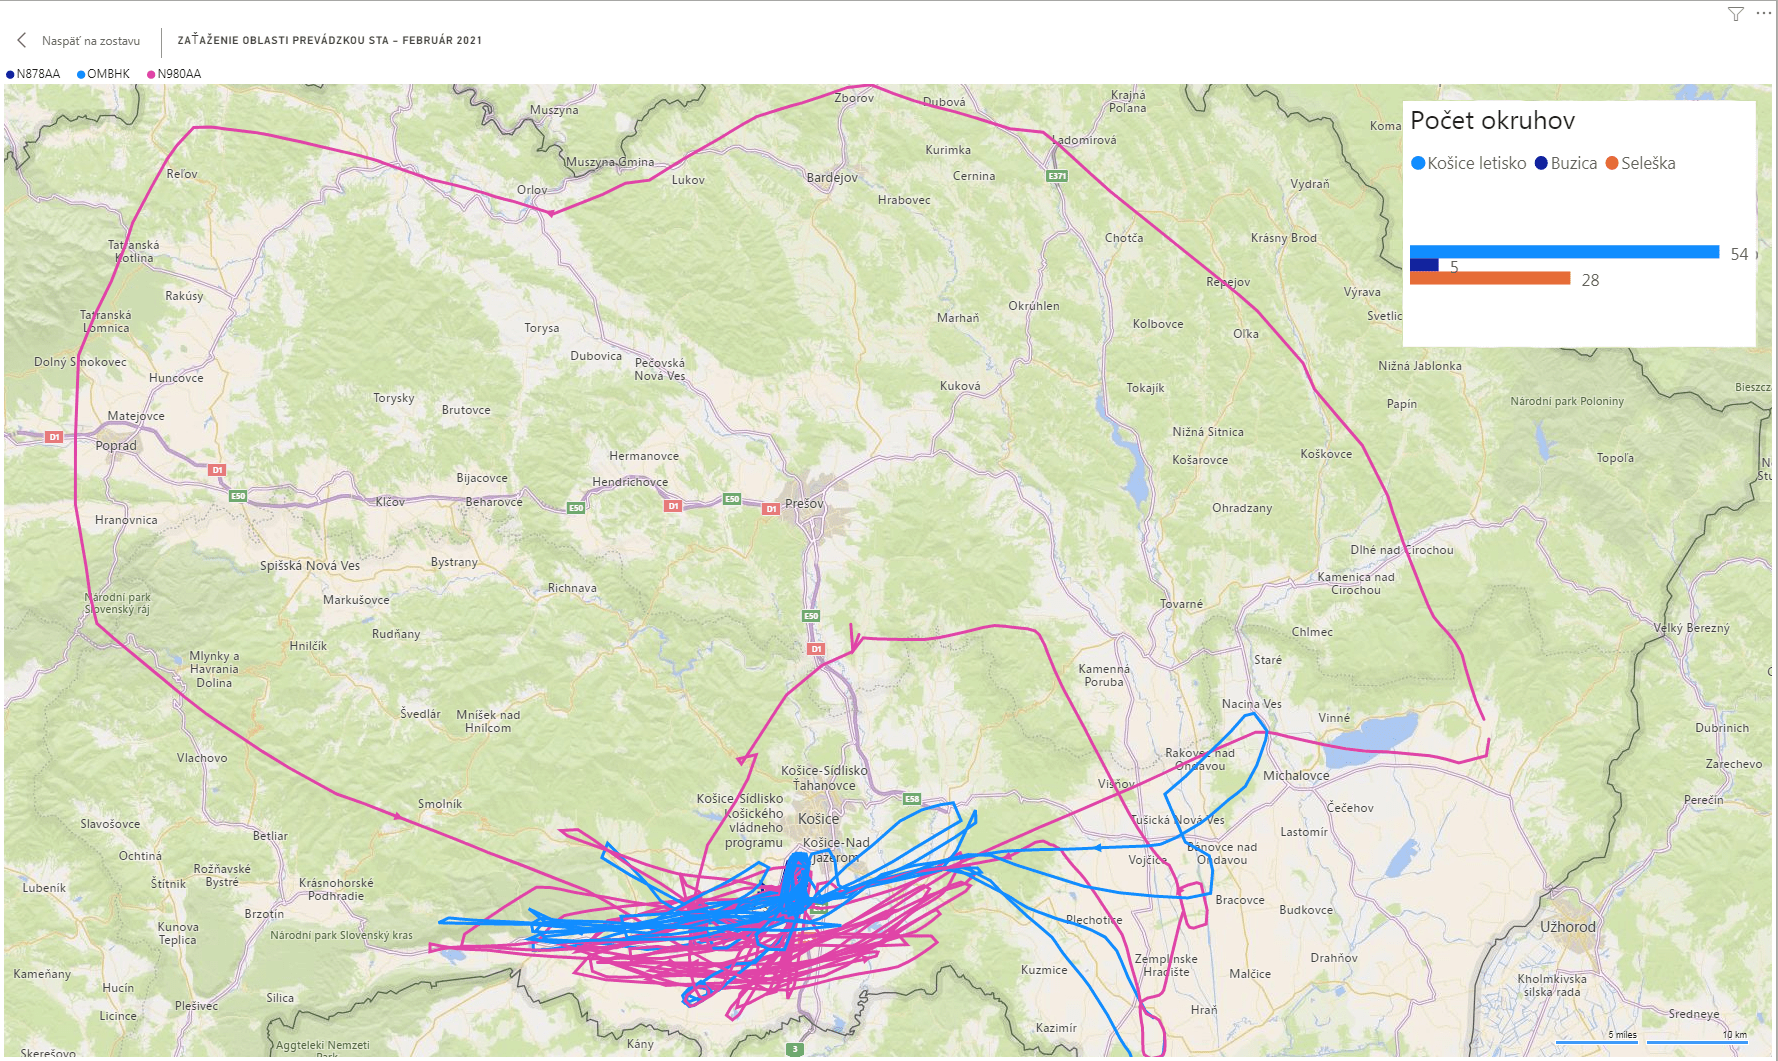Select N878AA dark blue legend marker

pos(11,74)
